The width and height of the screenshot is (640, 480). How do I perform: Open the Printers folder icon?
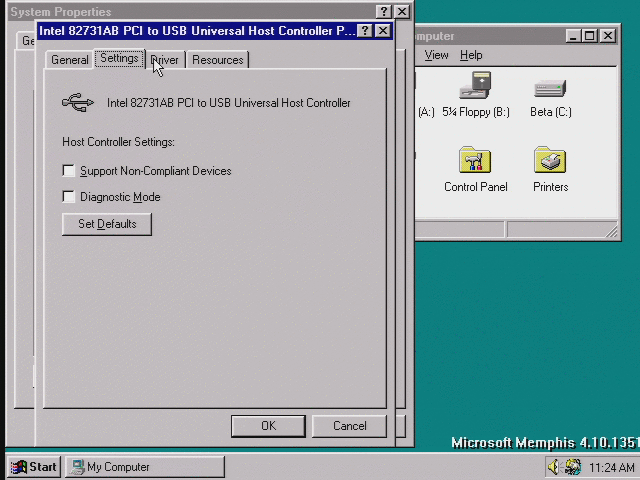(550, 160)
